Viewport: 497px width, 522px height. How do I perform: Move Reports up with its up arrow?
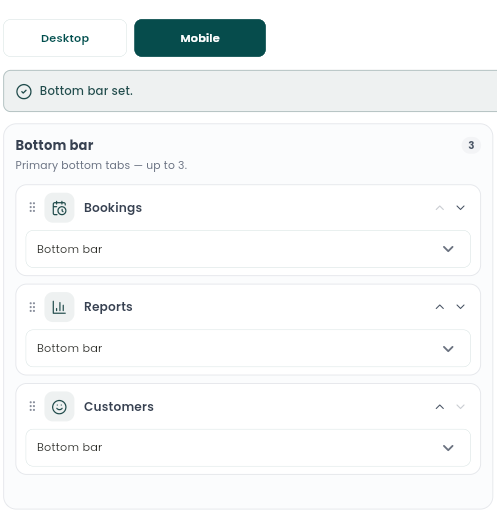click(440, 307)
